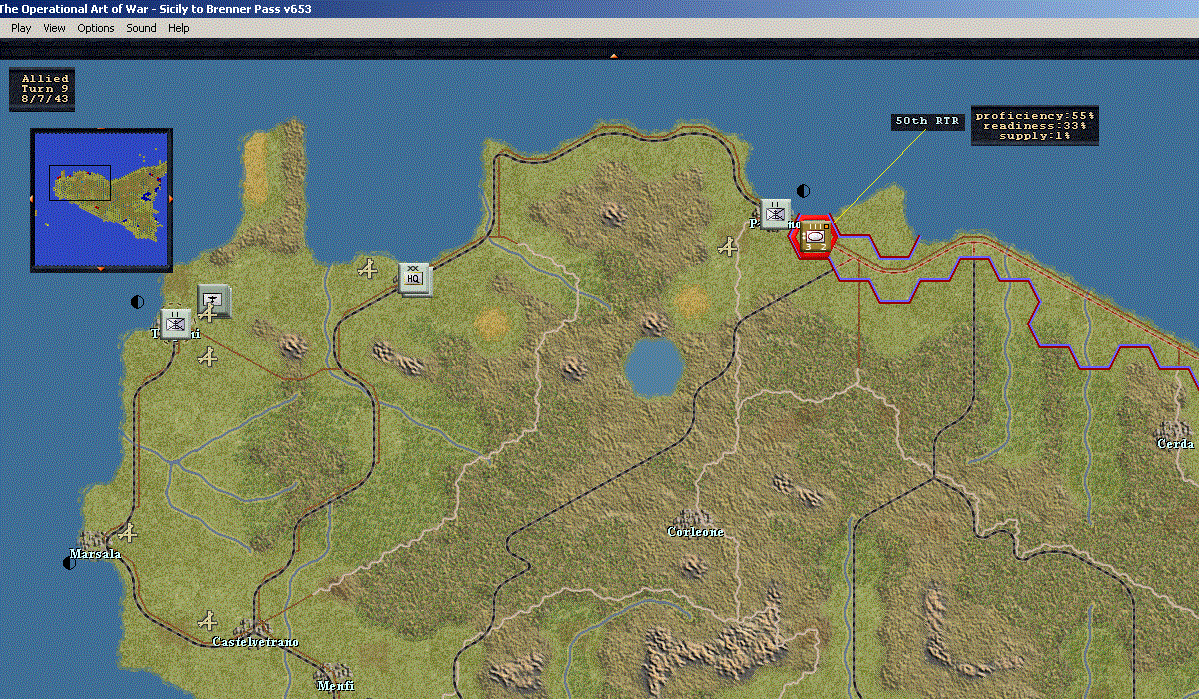Click the Cerda city label
Screen dimensions: 1199x699
pos(1175,444)
